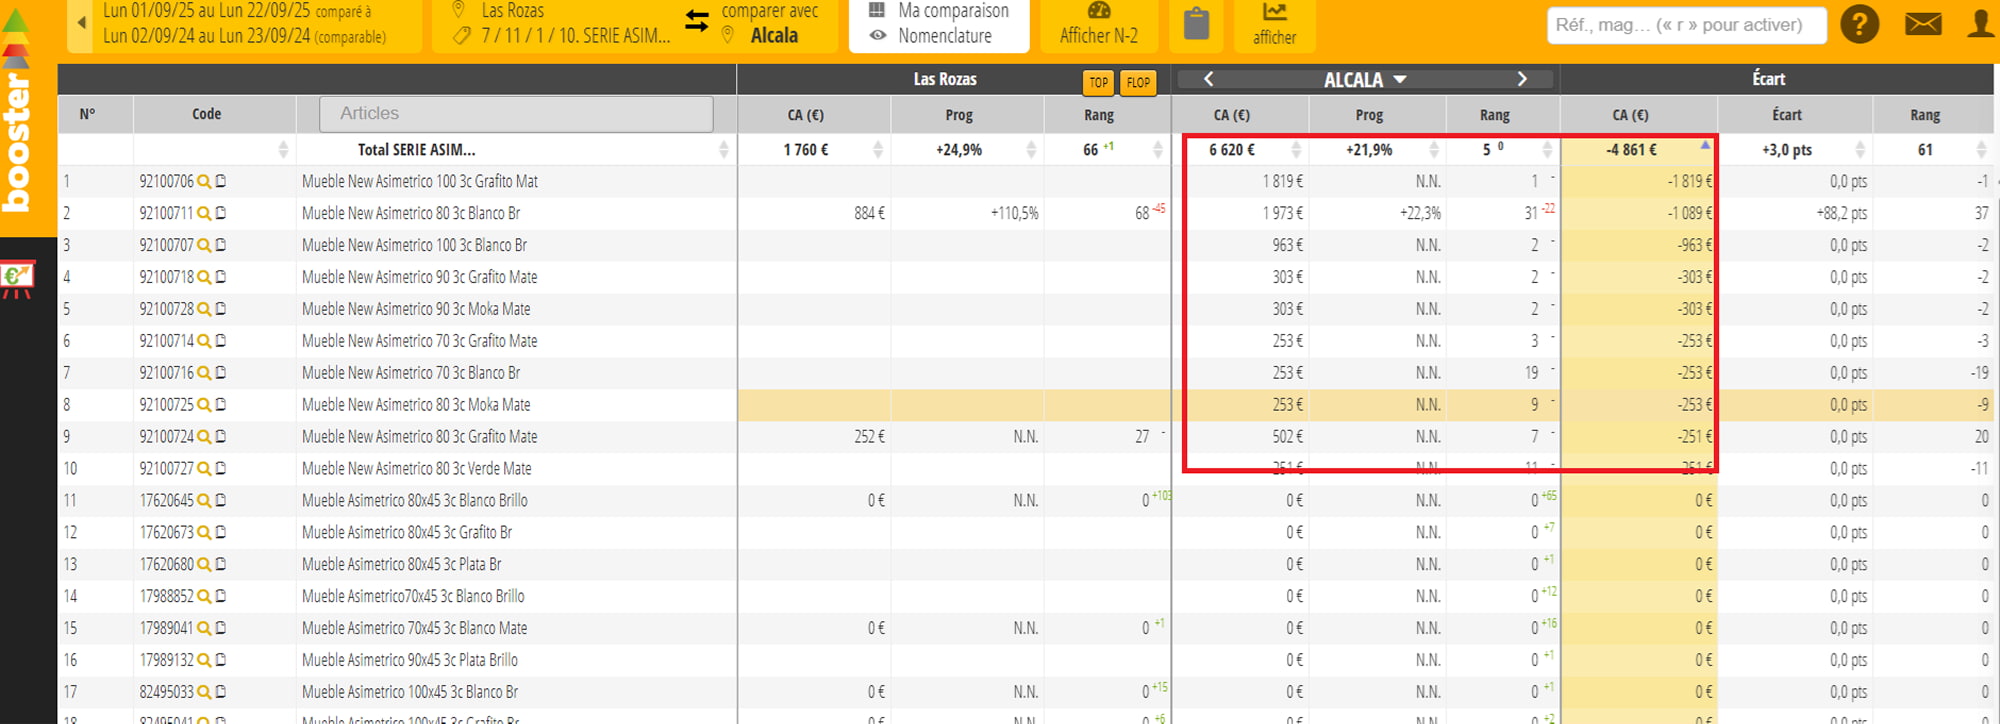Focus the Articles filter field
This screenshot has height=724, width=2000.
coord(516,114)
